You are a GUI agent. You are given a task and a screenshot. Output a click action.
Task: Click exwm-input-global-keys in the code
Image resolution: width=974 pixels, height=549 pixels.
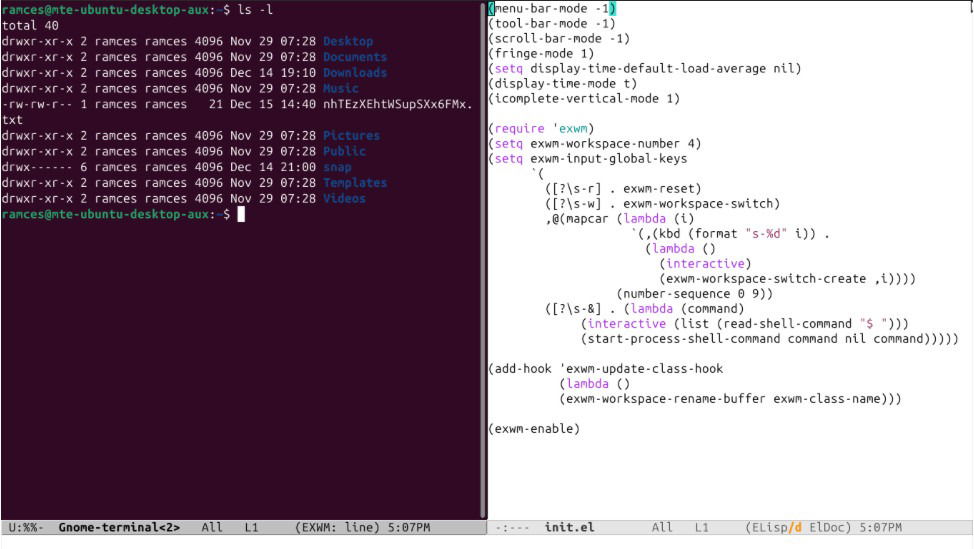pos(609,158)
